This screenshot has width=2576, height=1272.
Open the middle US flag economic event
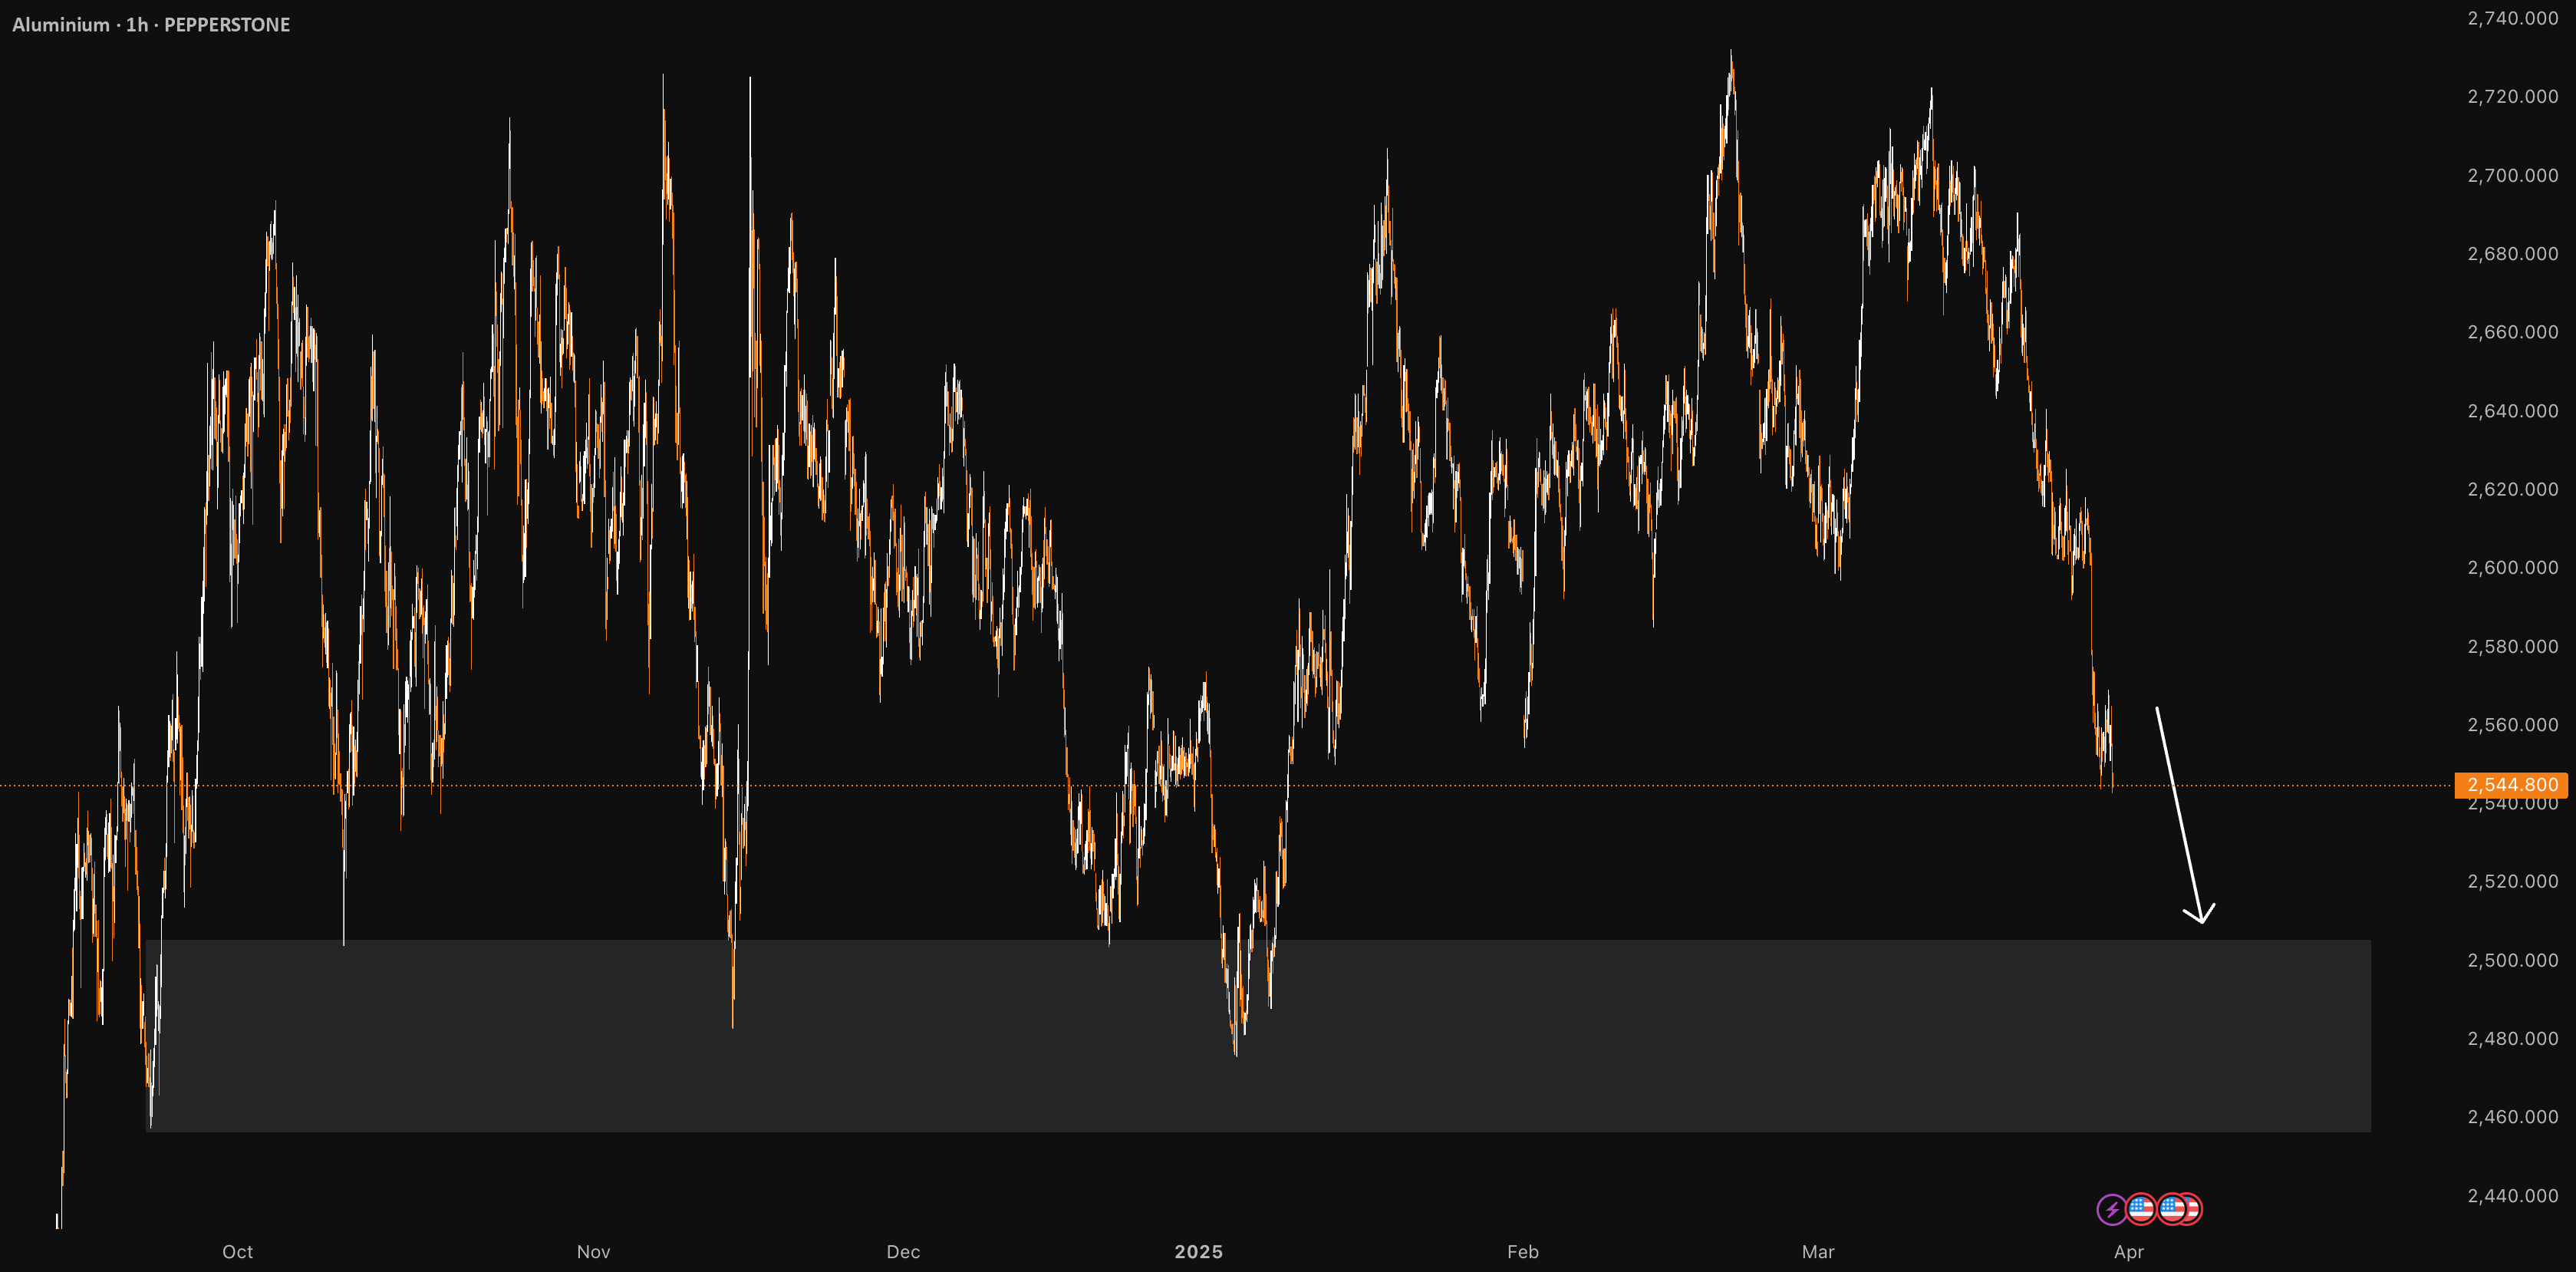pyautogui.click(x=2171, y=1209)
